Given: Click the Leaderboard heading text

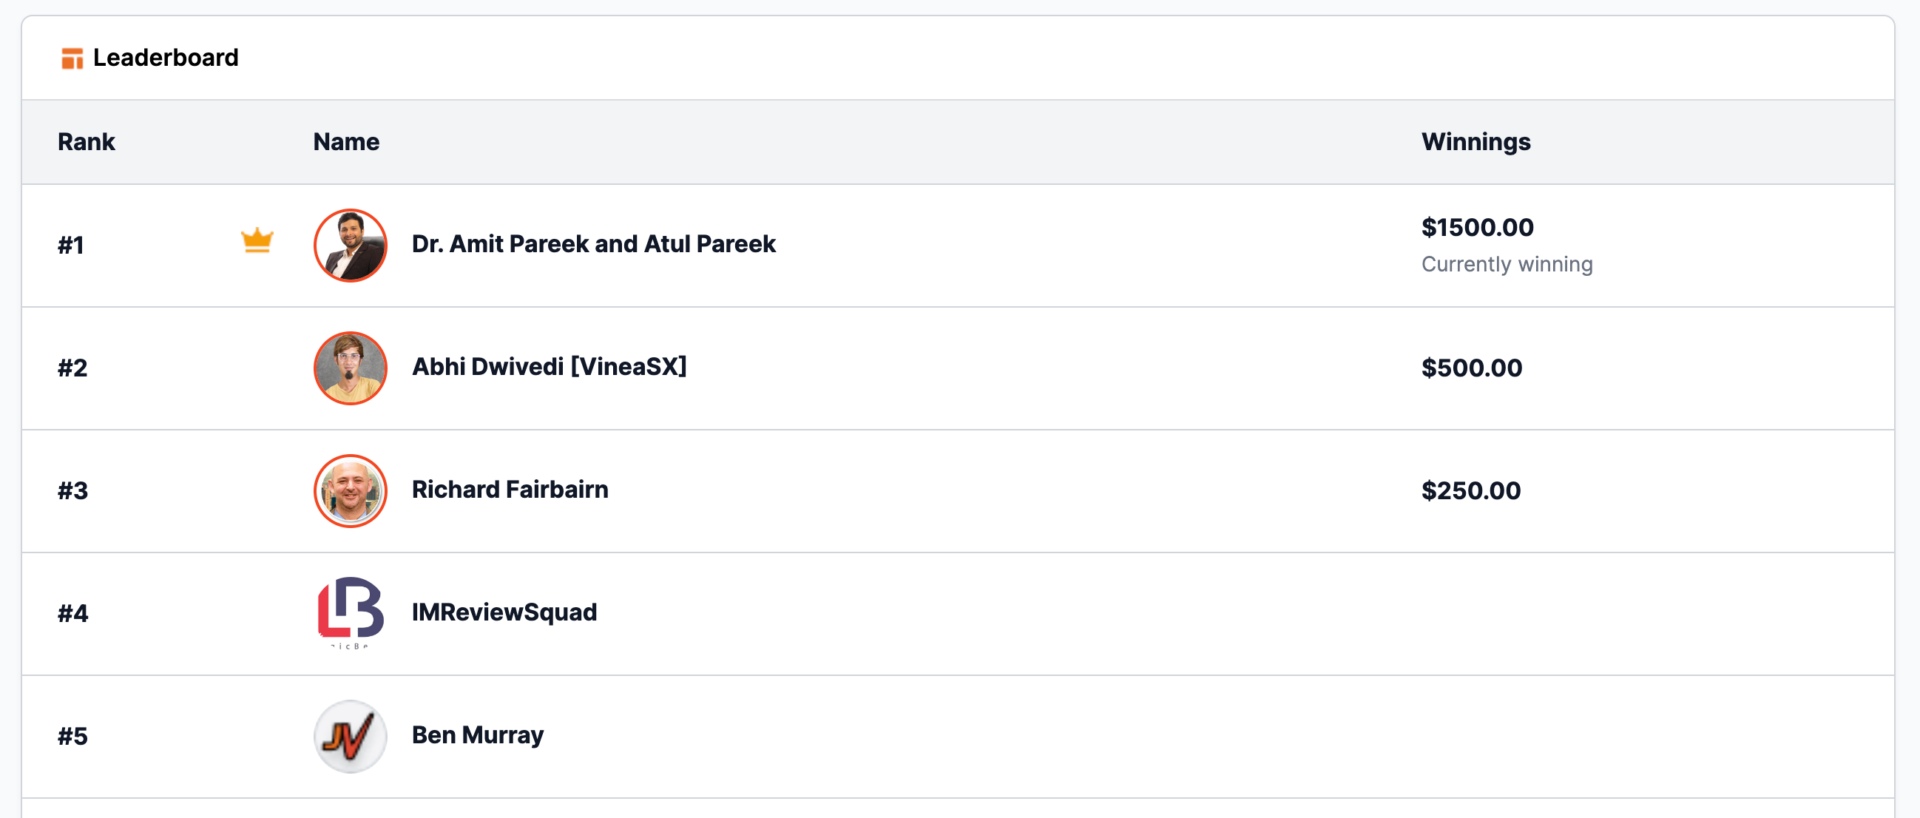Looking at the screenshot, I should [166, 58].
